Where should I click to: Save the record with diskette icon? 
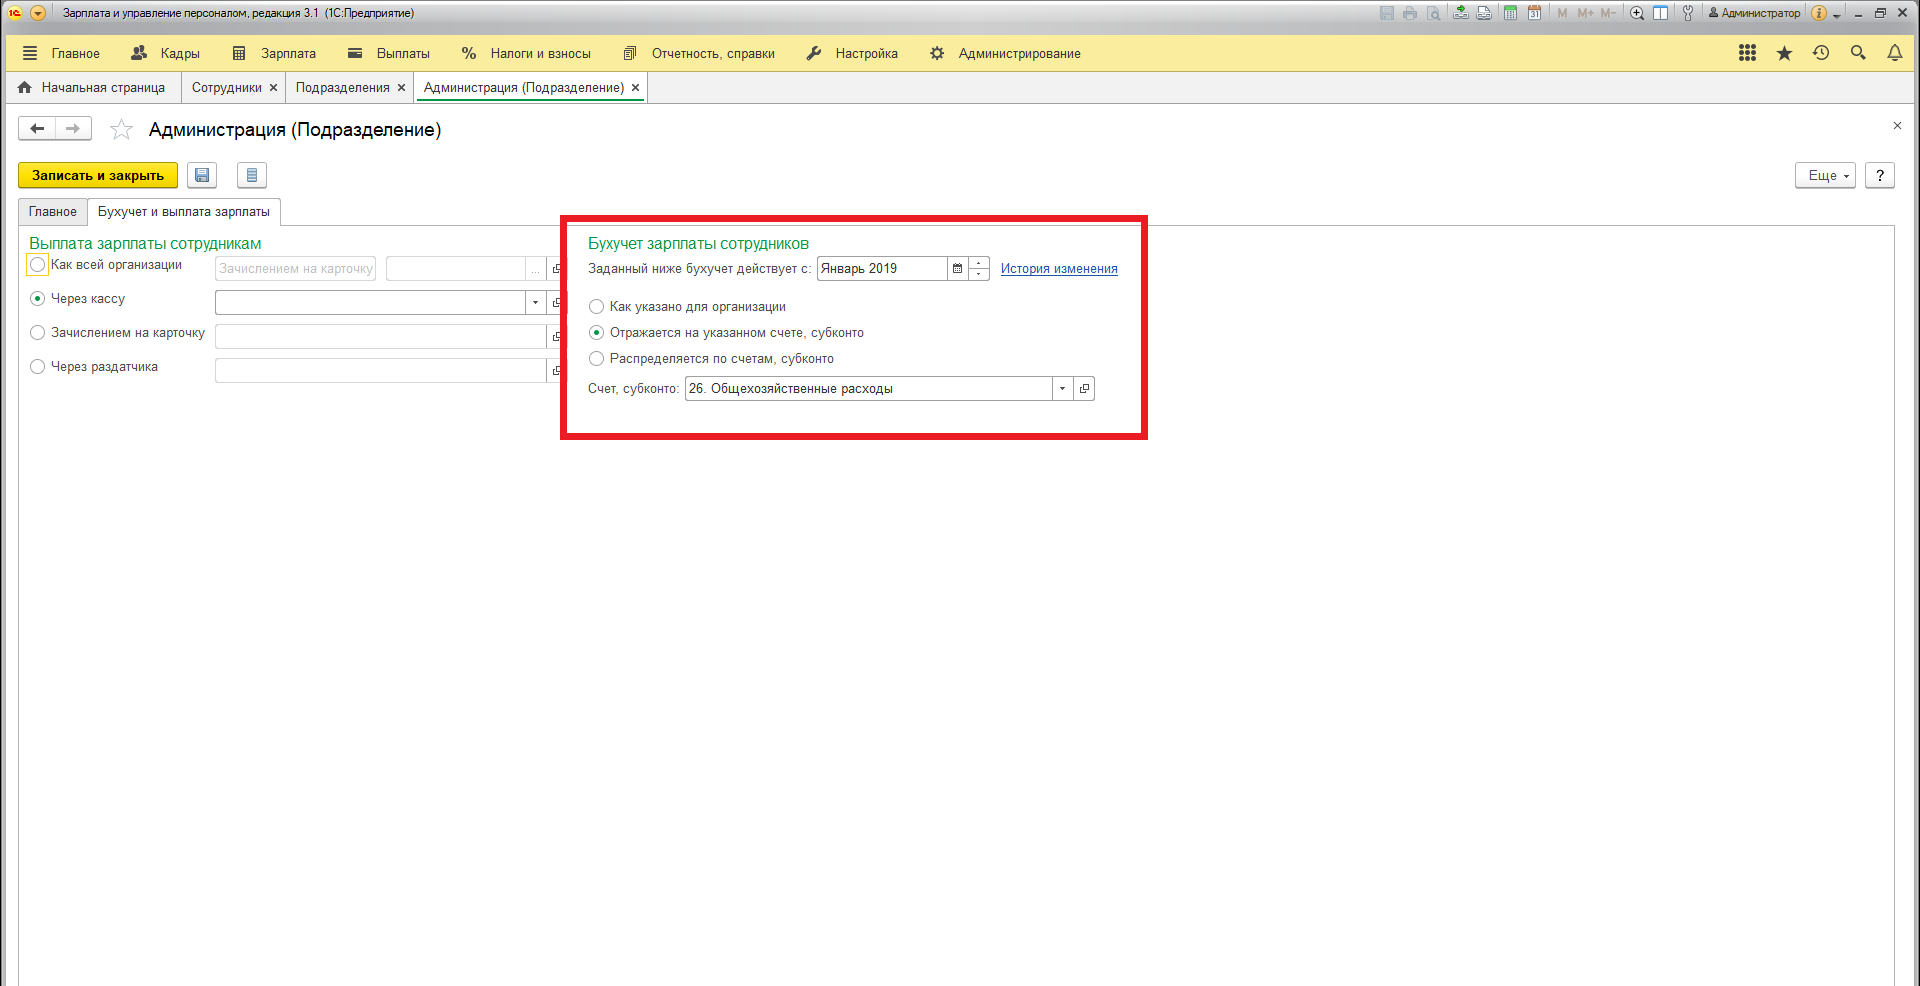pyautogui.click(x=202, y=175)
